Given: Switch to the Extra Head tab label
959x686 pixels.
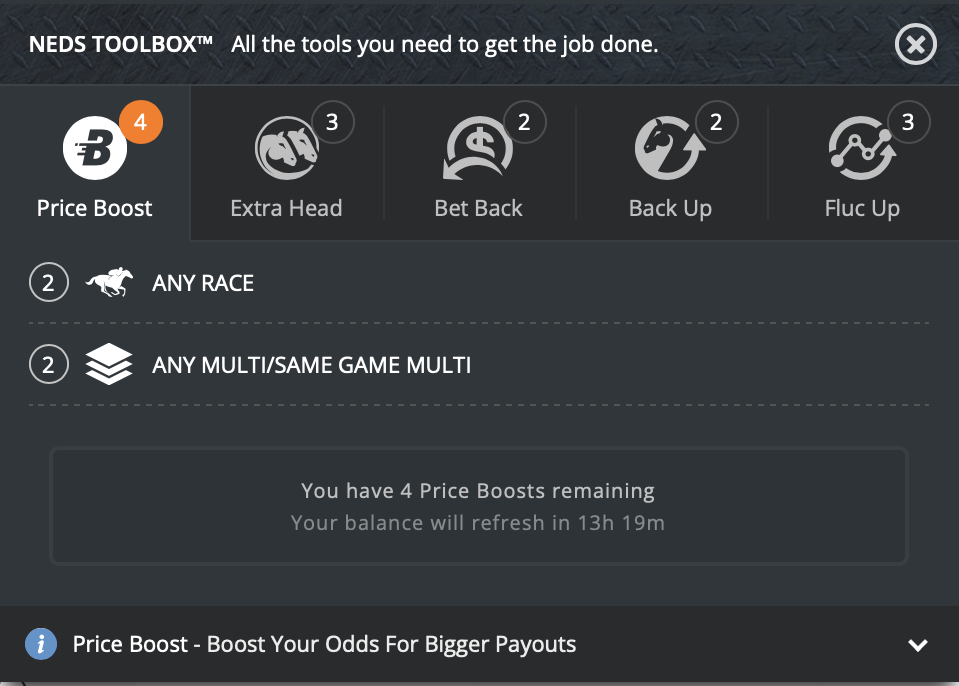Looking at the screenshot, I should (x=286, y=208).
